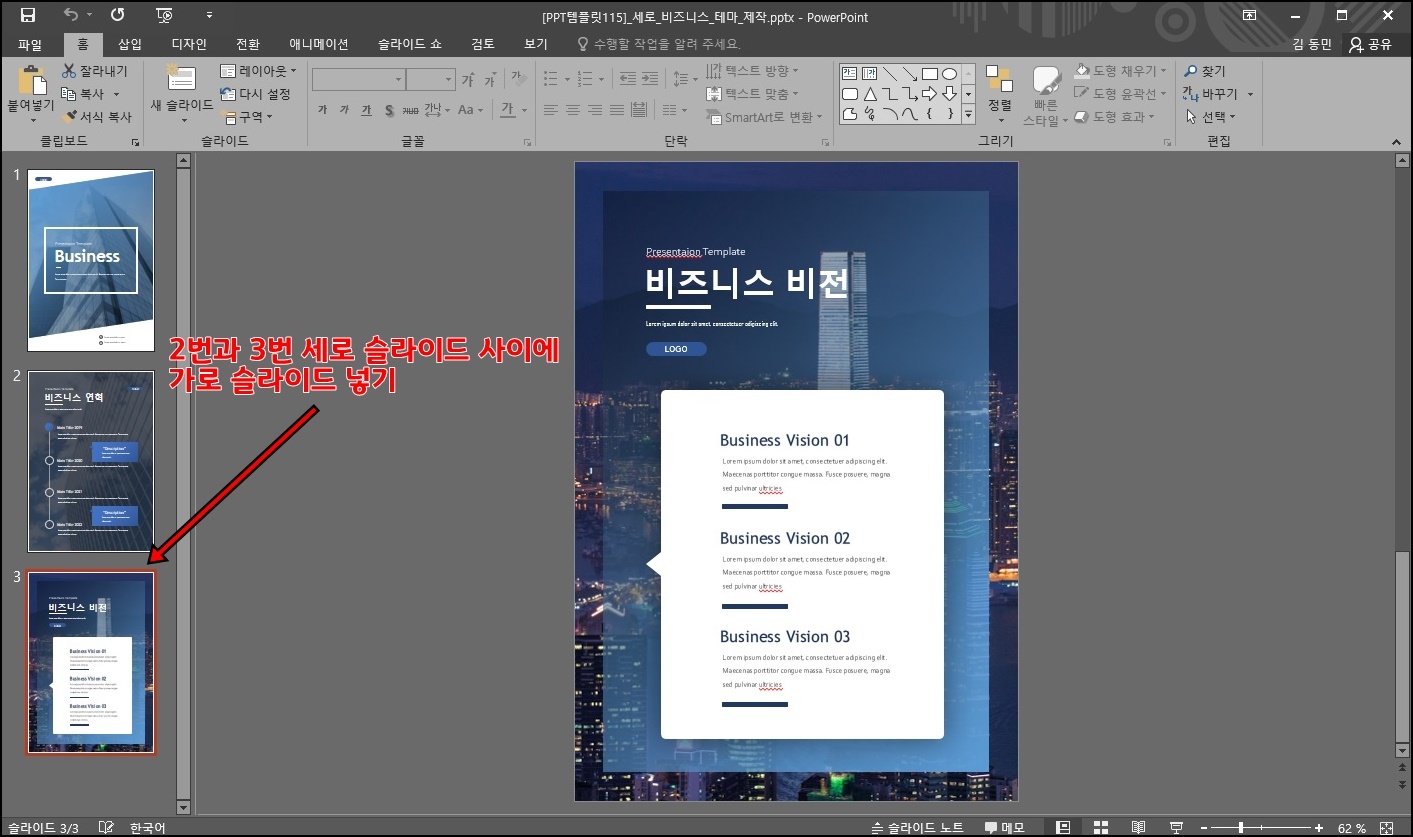Open the 선택 select dropdown
Screen dimensions: 1413x837
click(x=1210, y=116)
